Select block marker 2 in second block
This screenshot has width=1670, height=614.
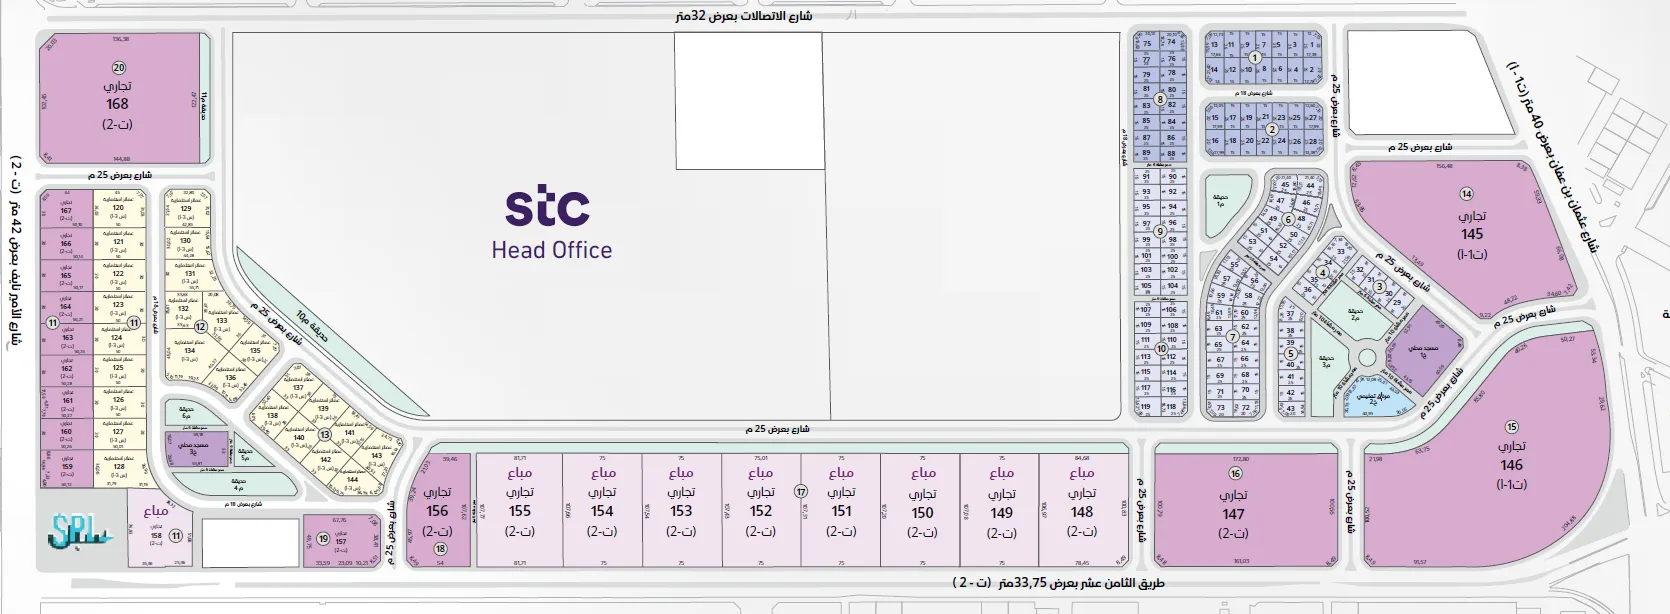tap(1272, 129)
